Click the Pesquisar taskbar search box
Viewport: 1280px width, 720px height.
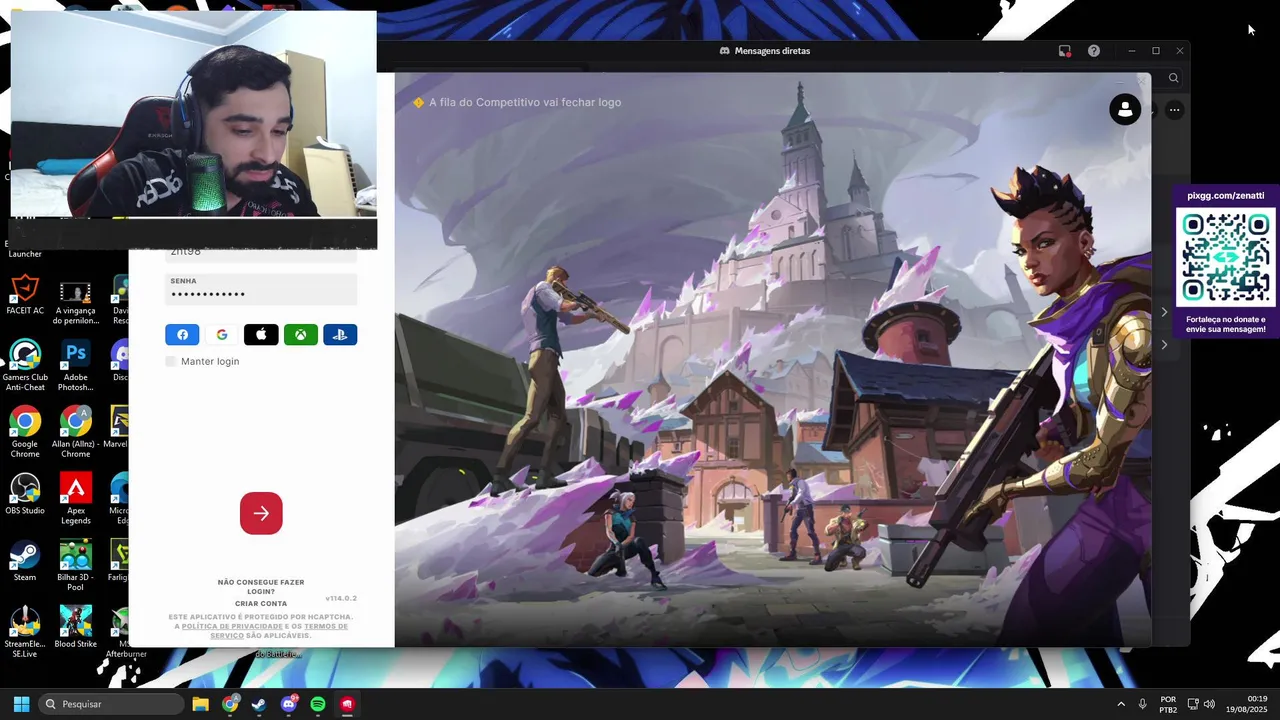111,704
